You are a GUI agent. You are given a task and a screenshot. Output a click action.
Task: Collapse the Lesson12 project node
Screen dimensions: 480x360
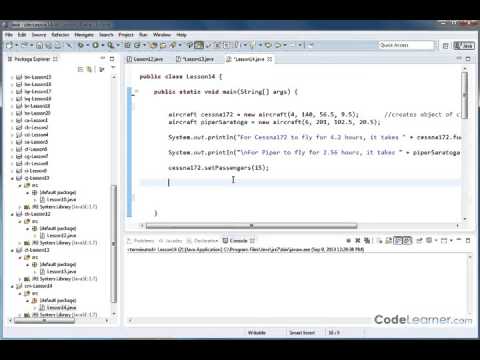tap(12, 214)
